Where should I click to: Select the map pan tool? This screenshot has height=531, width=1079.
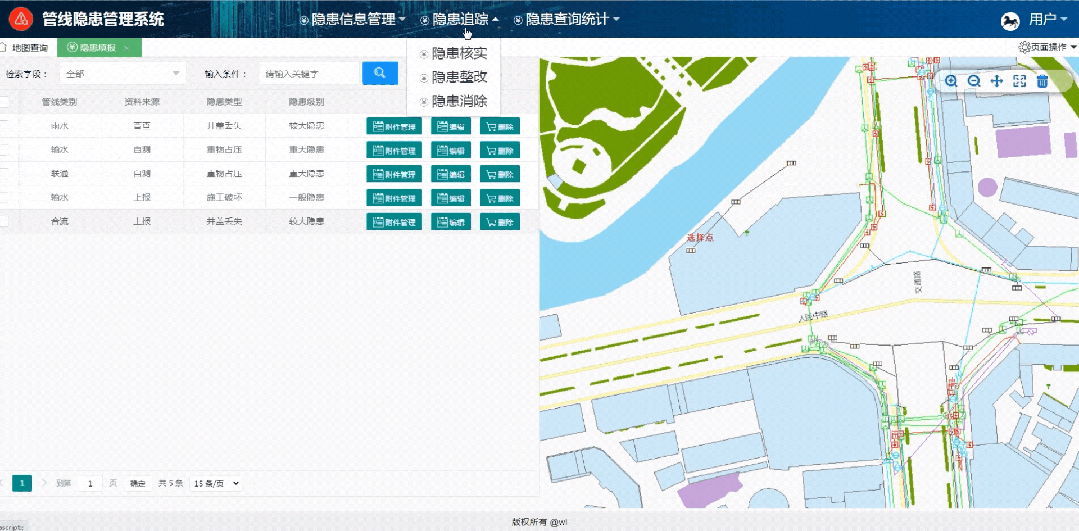click(997, 81)
